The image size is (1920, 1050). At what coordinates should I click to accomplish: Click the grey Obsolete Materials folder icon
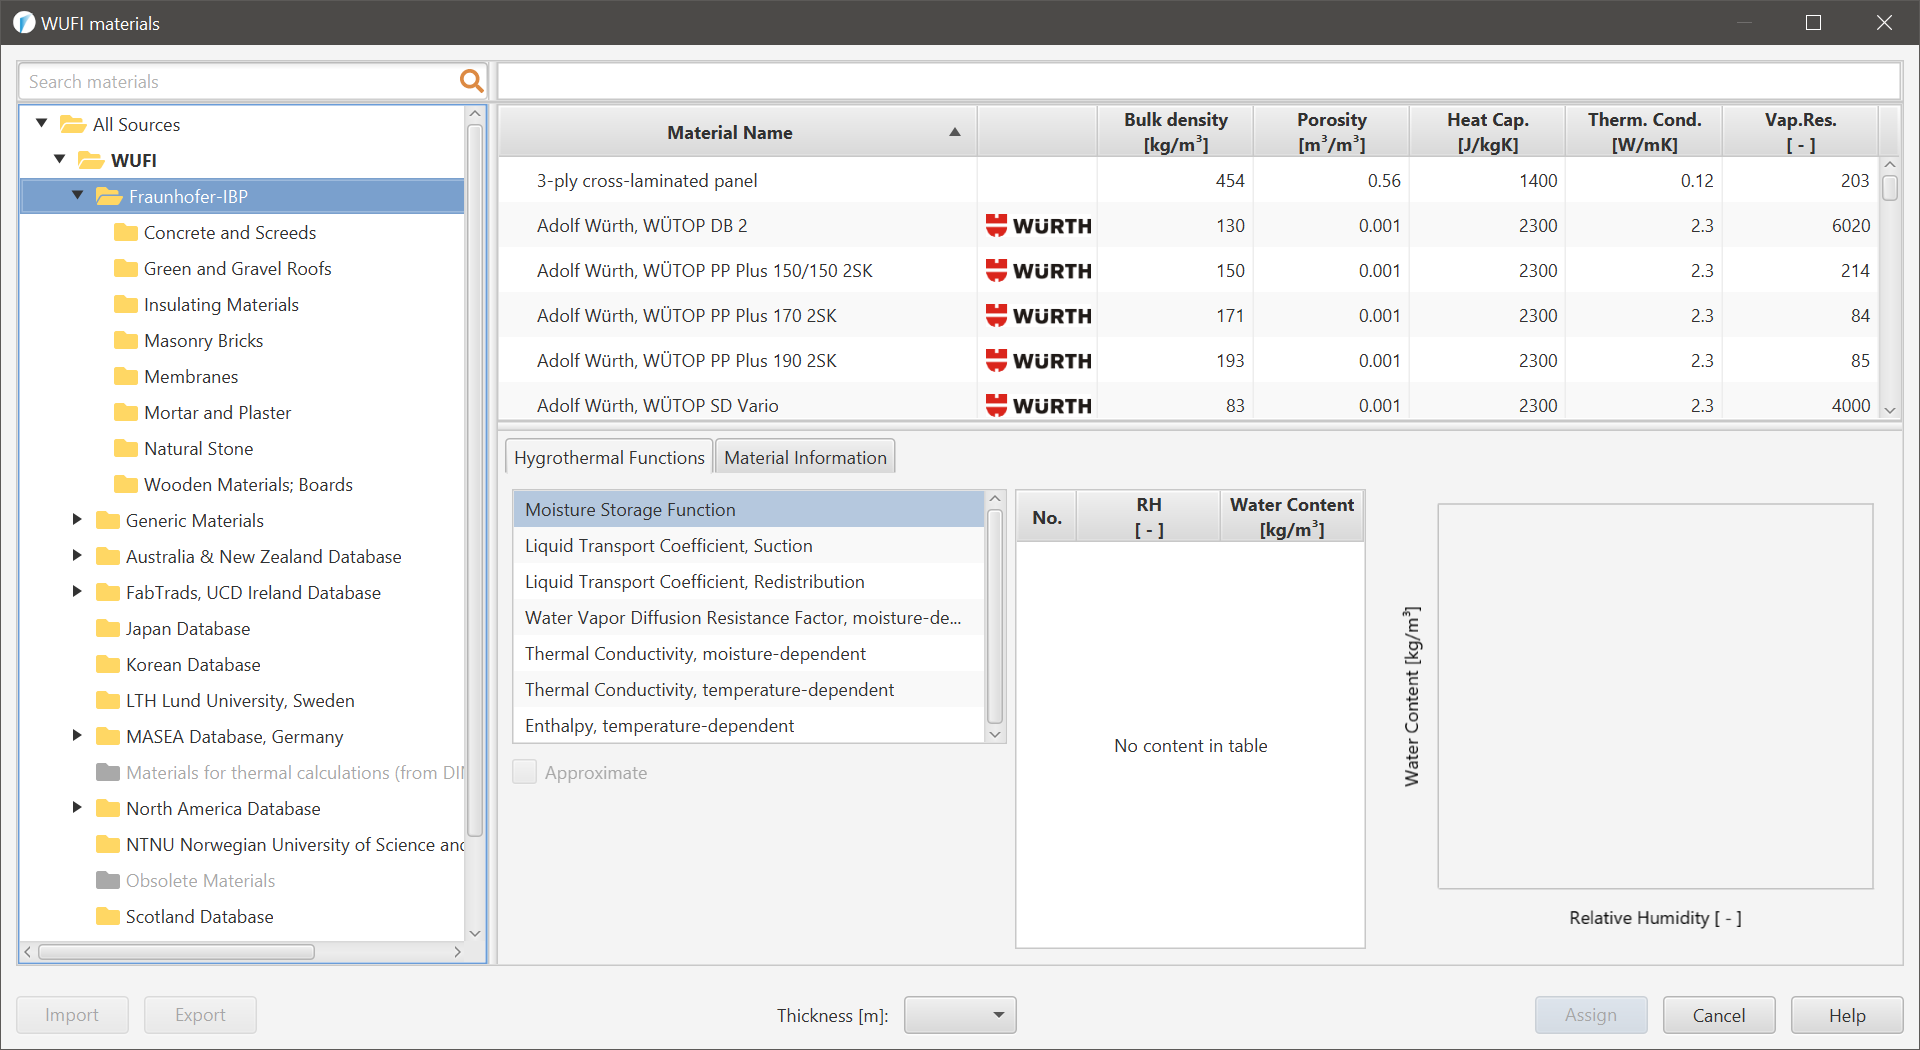click(108, 880)
